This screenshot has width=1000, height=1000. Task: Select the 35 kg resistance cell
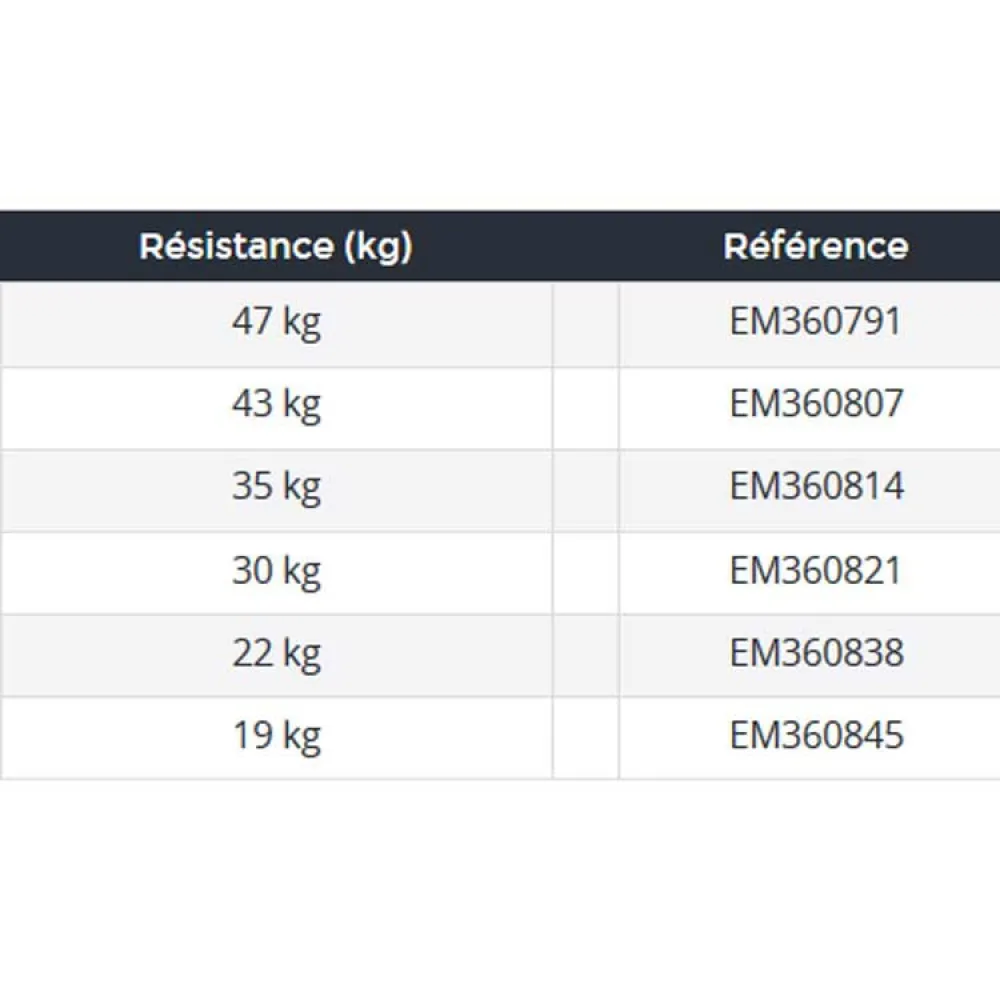pyautogui.click(x=276, y=491)
